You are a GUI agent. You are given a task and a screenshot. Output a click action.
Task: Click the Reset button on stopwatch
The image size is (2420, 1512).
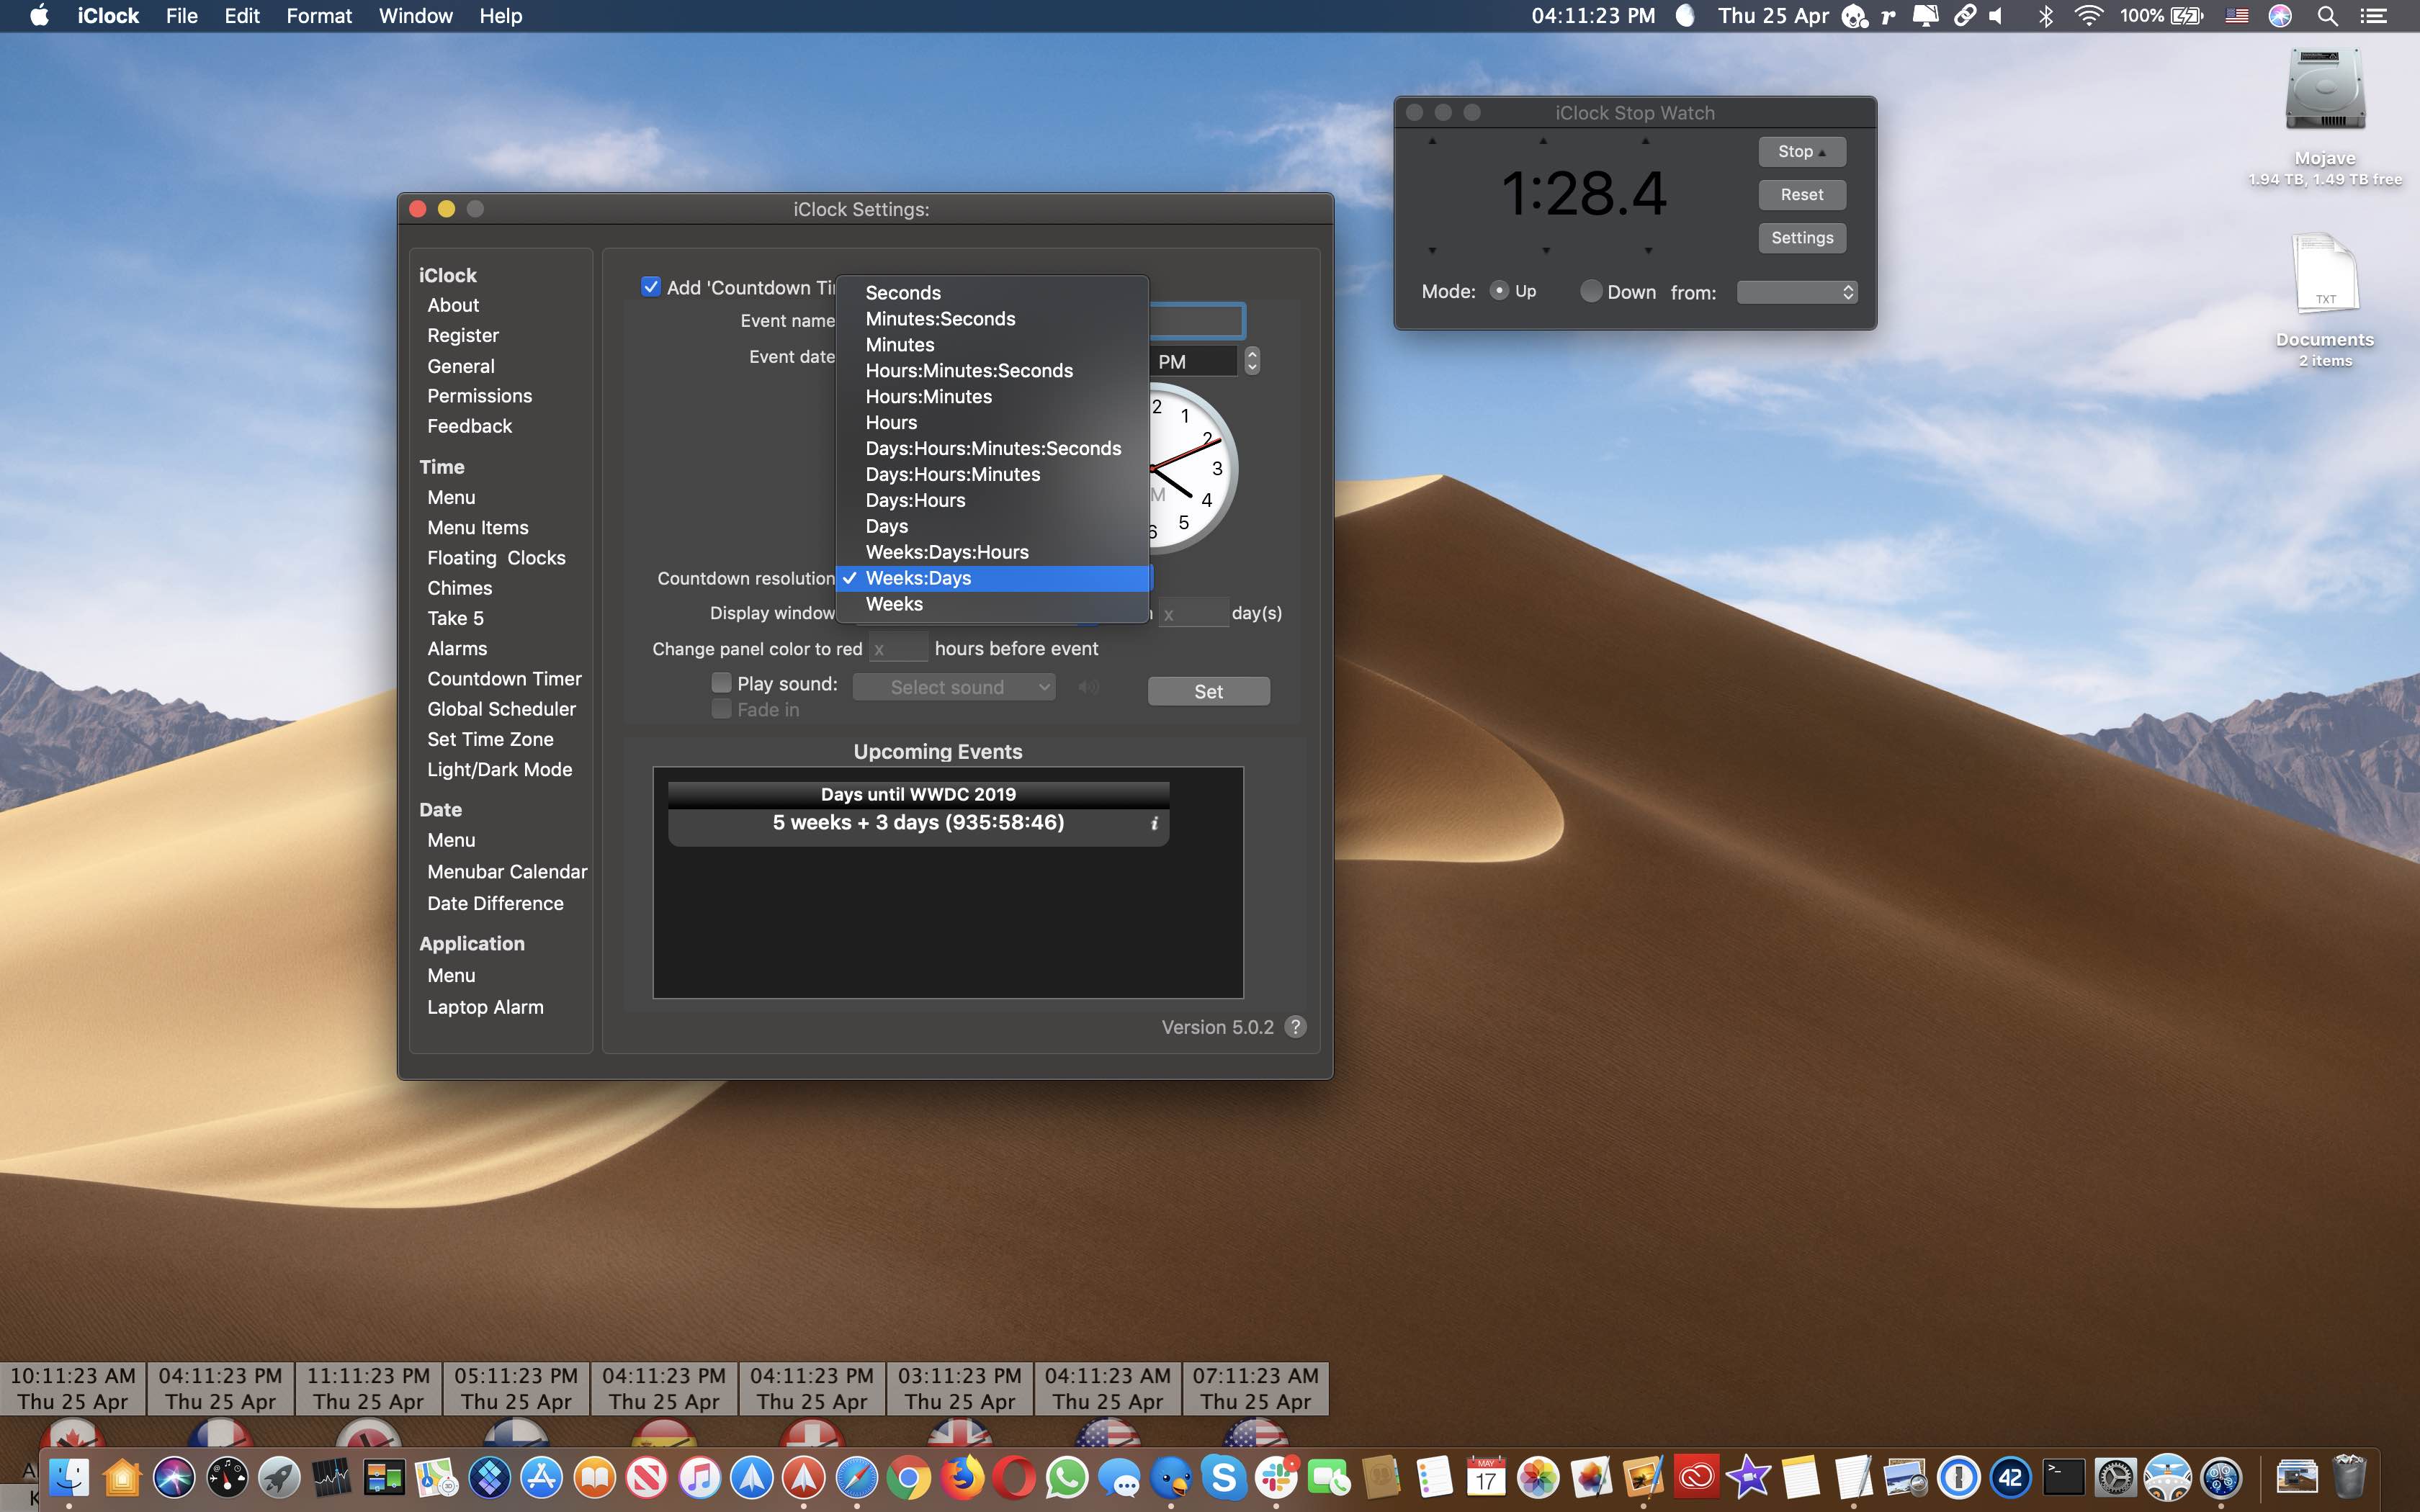click(x=1801, y=195)
